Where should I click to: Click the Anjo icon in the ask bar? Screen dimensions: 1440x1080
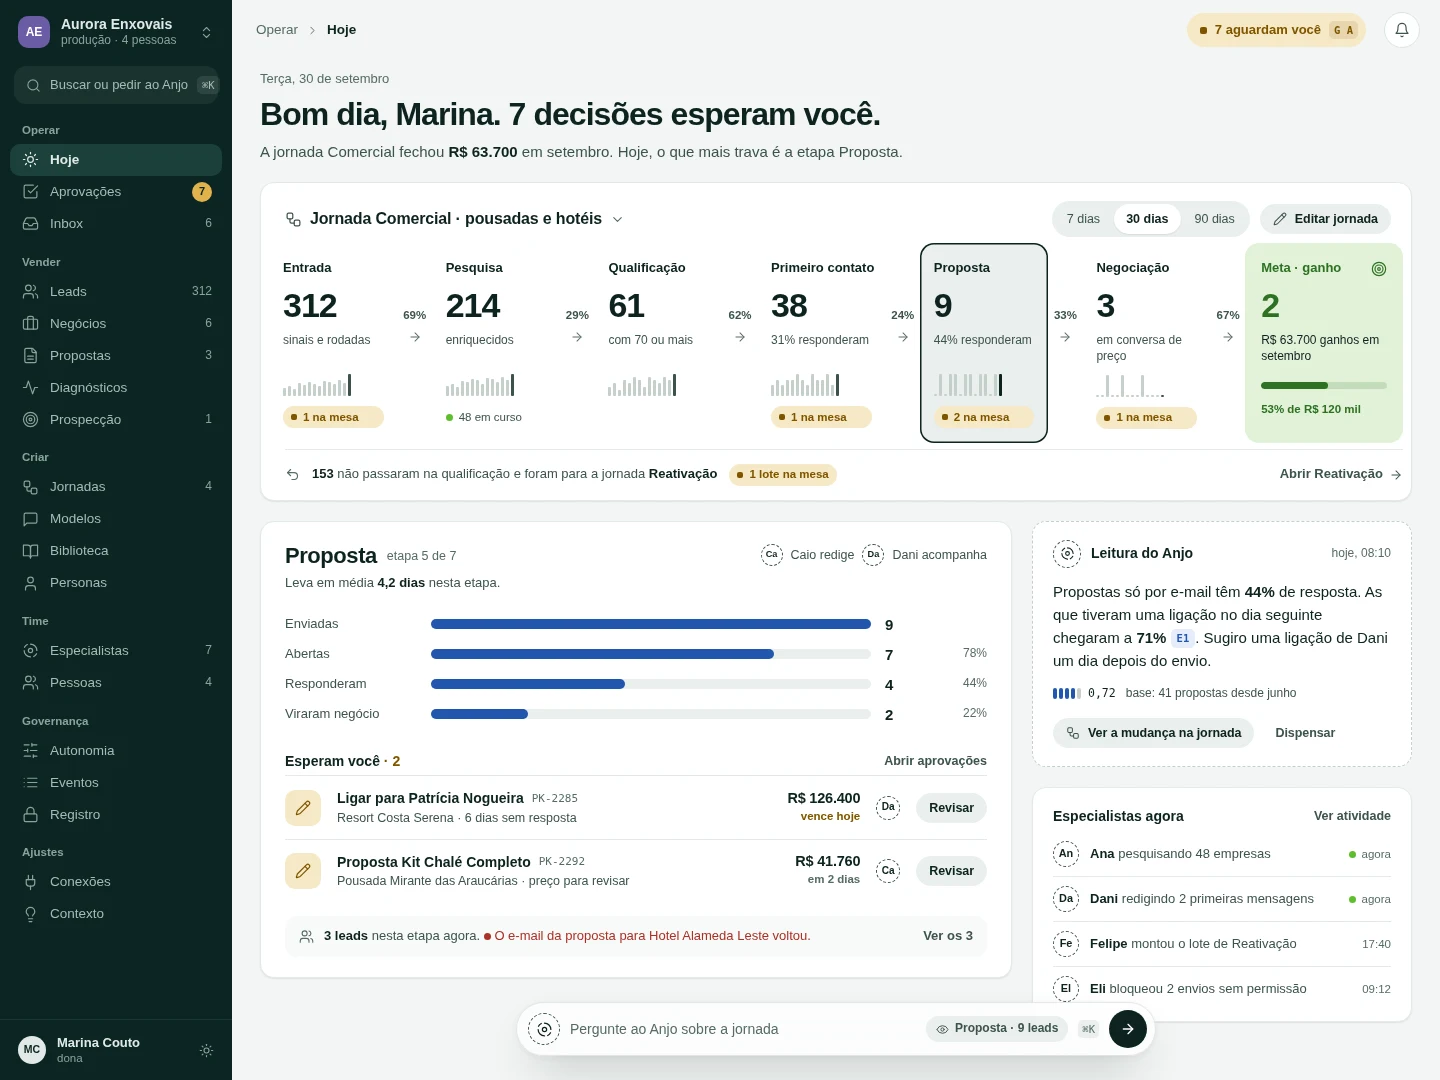(x=544, y=1029)
